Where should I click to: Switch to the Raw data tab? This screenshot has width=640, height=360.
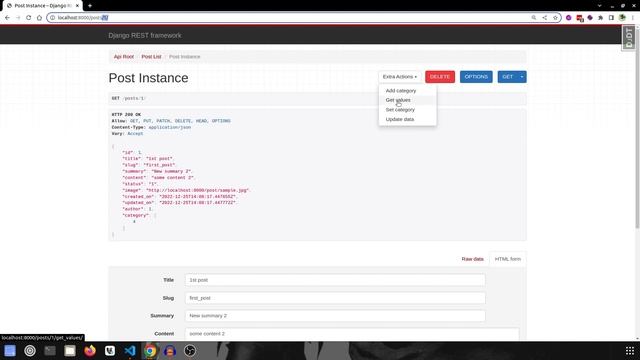click(472, 259)
